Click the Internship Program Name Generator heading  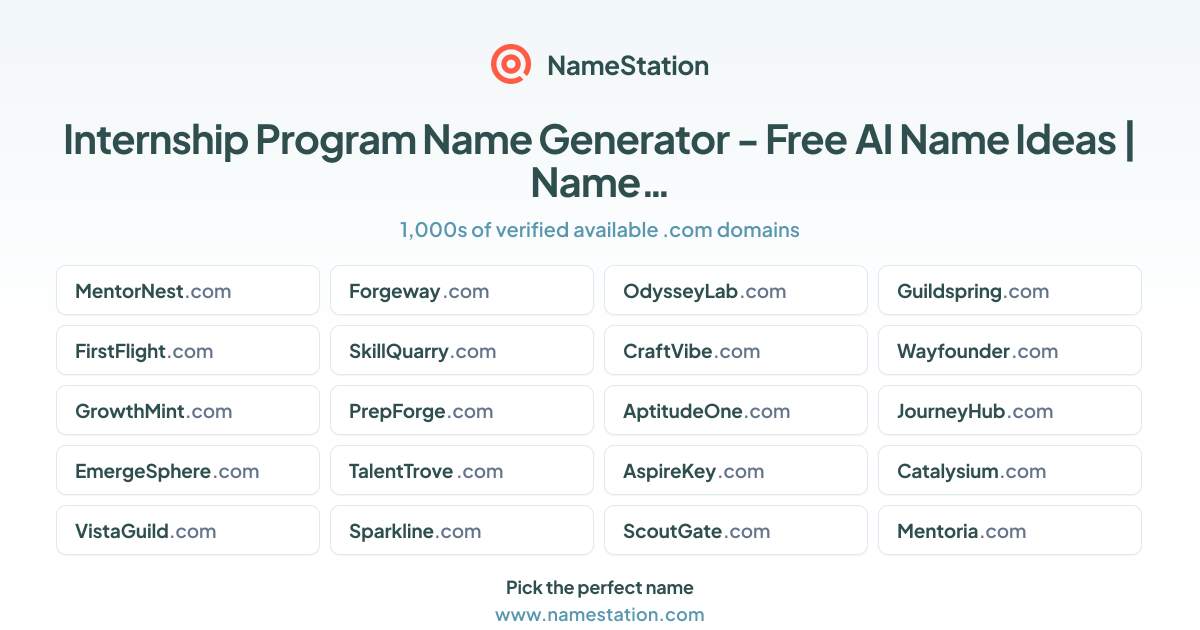pos(600,161)
